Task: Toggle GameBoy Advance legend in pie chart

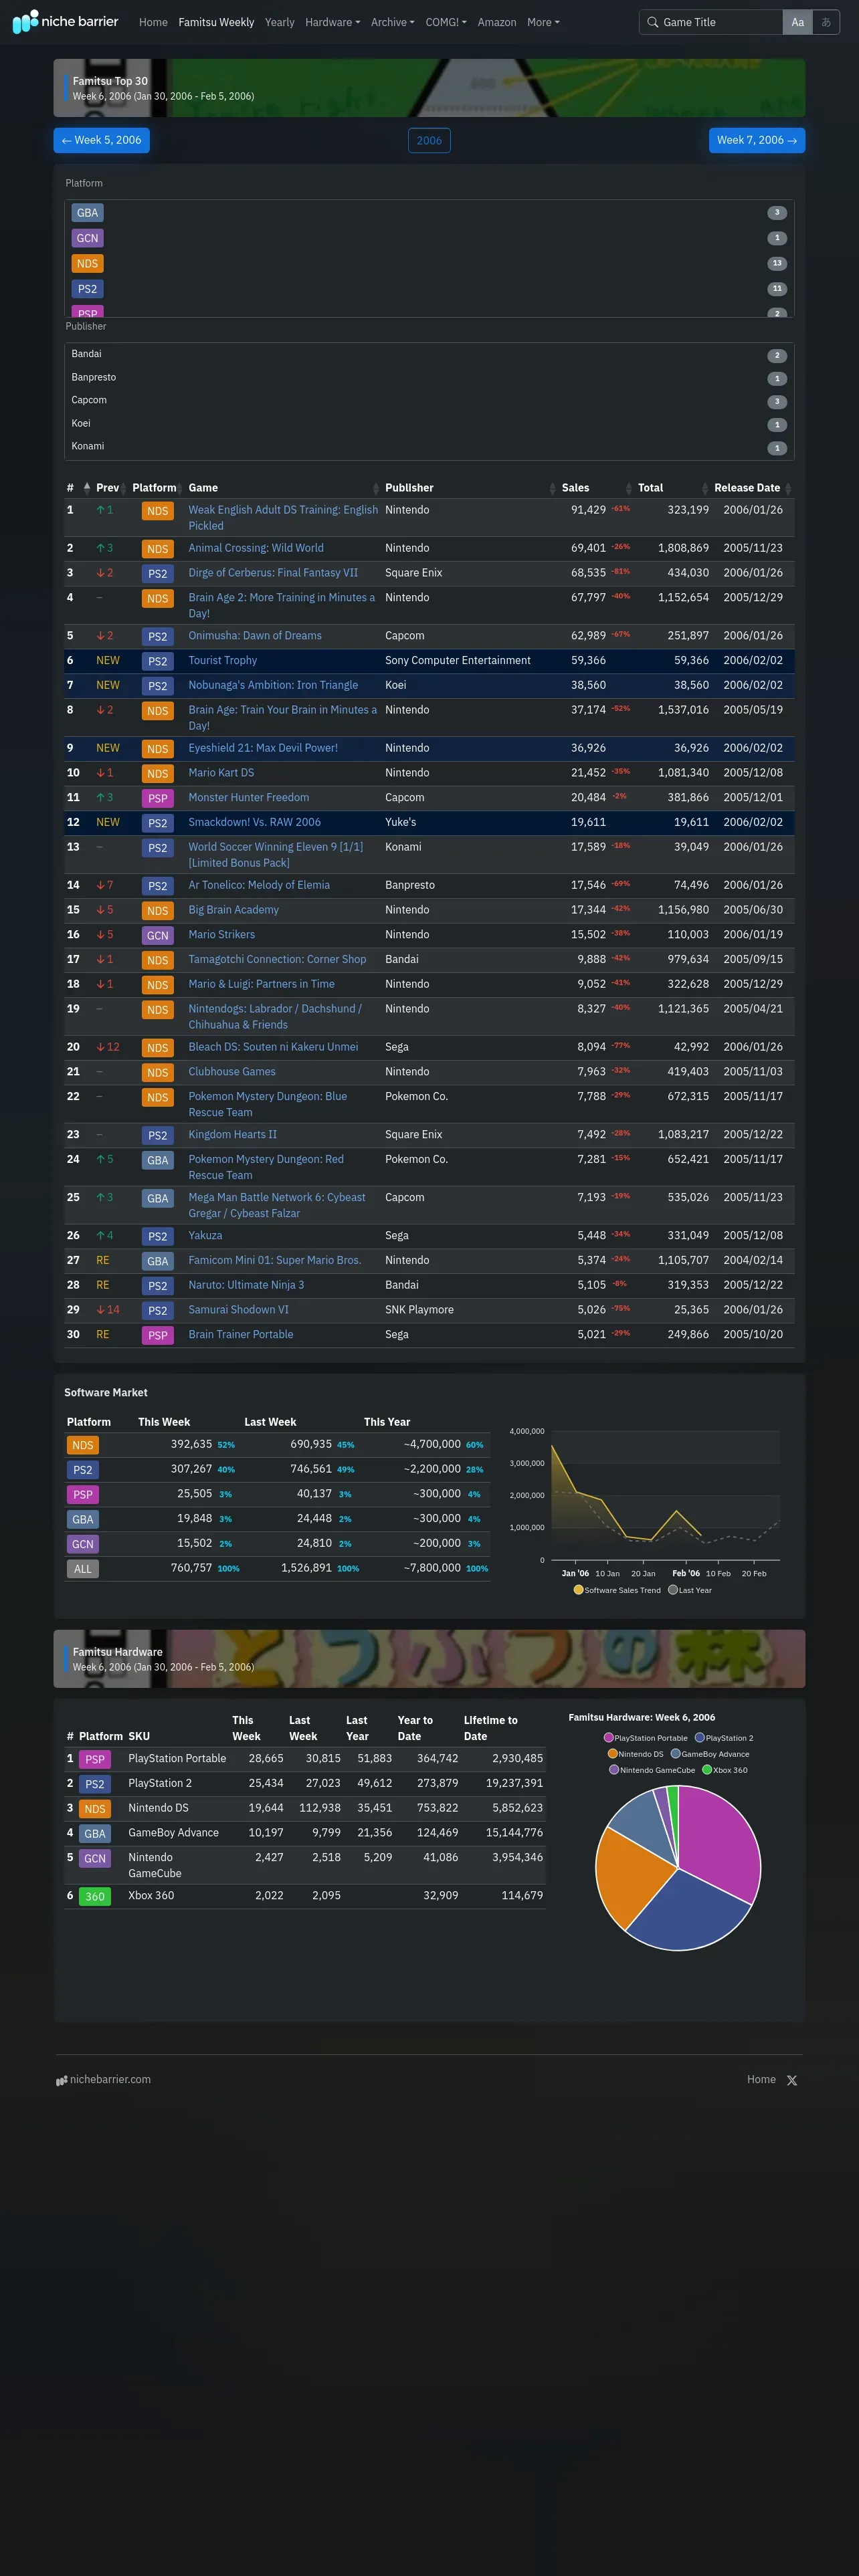Action: (x=710, y=1754)
